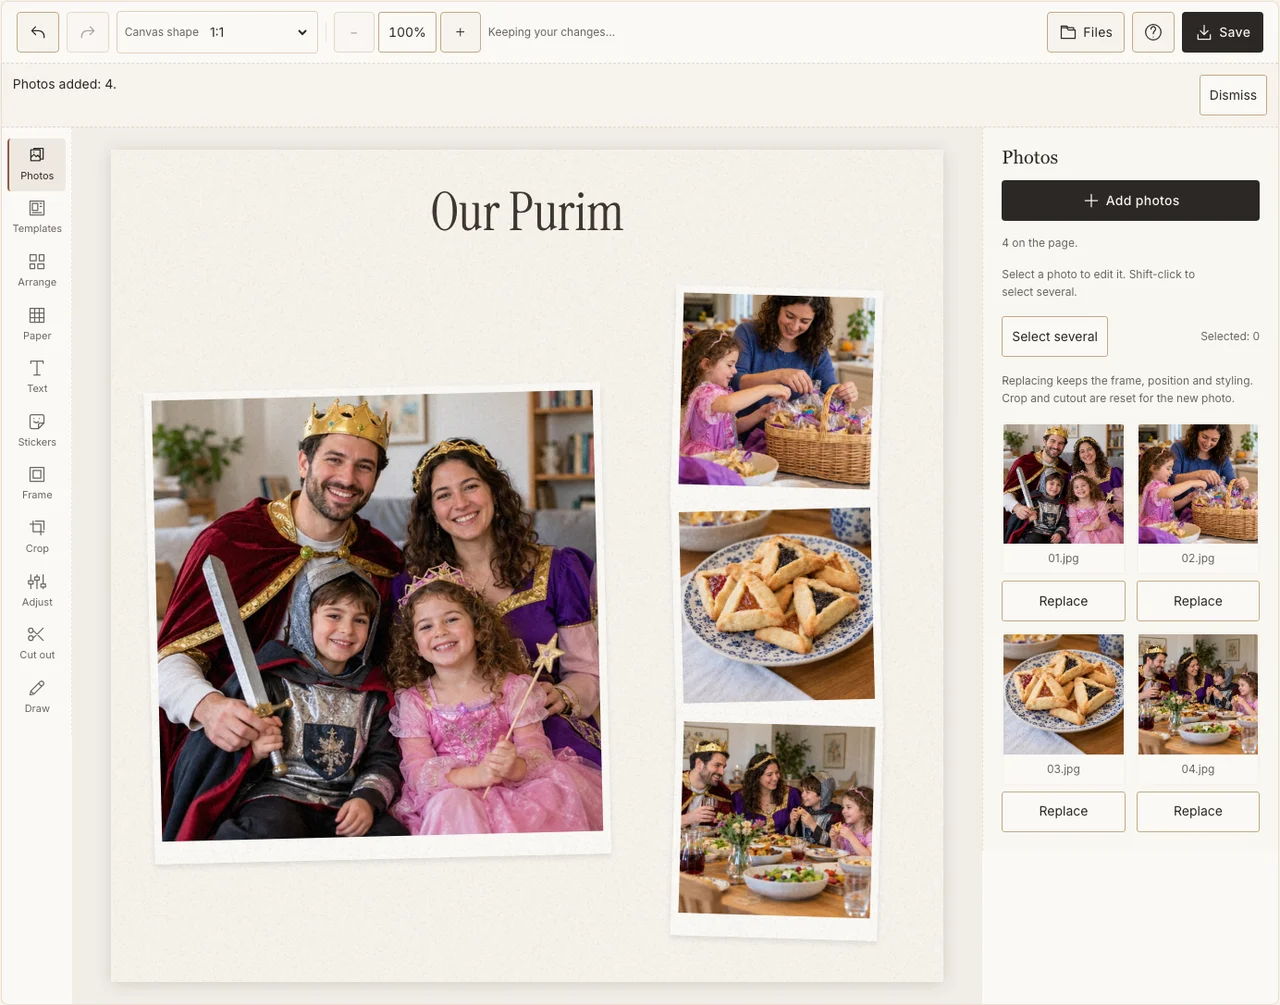
Task: Open the Canvas shape dropdown
Action: tap(217, 32)
